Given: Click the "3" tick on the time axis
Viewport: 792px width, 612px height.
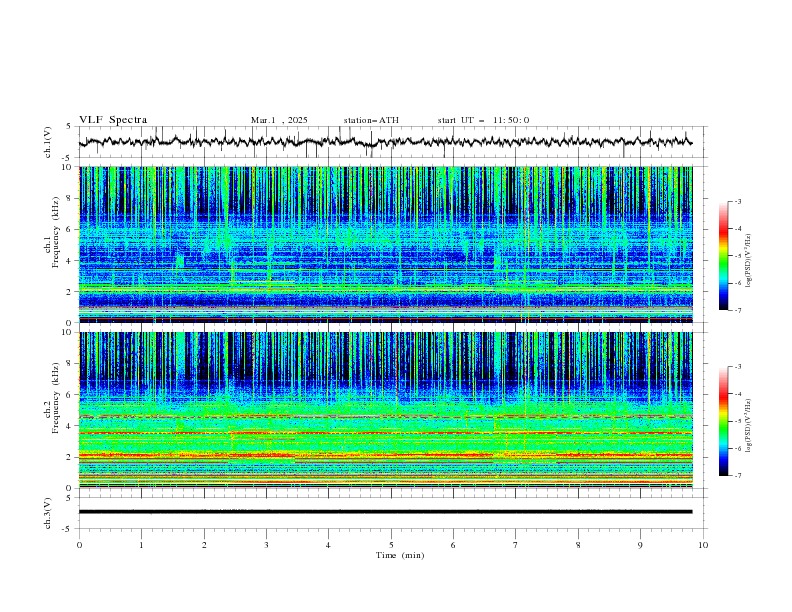Looking at the screenshot, I should [x=266, y=545].
